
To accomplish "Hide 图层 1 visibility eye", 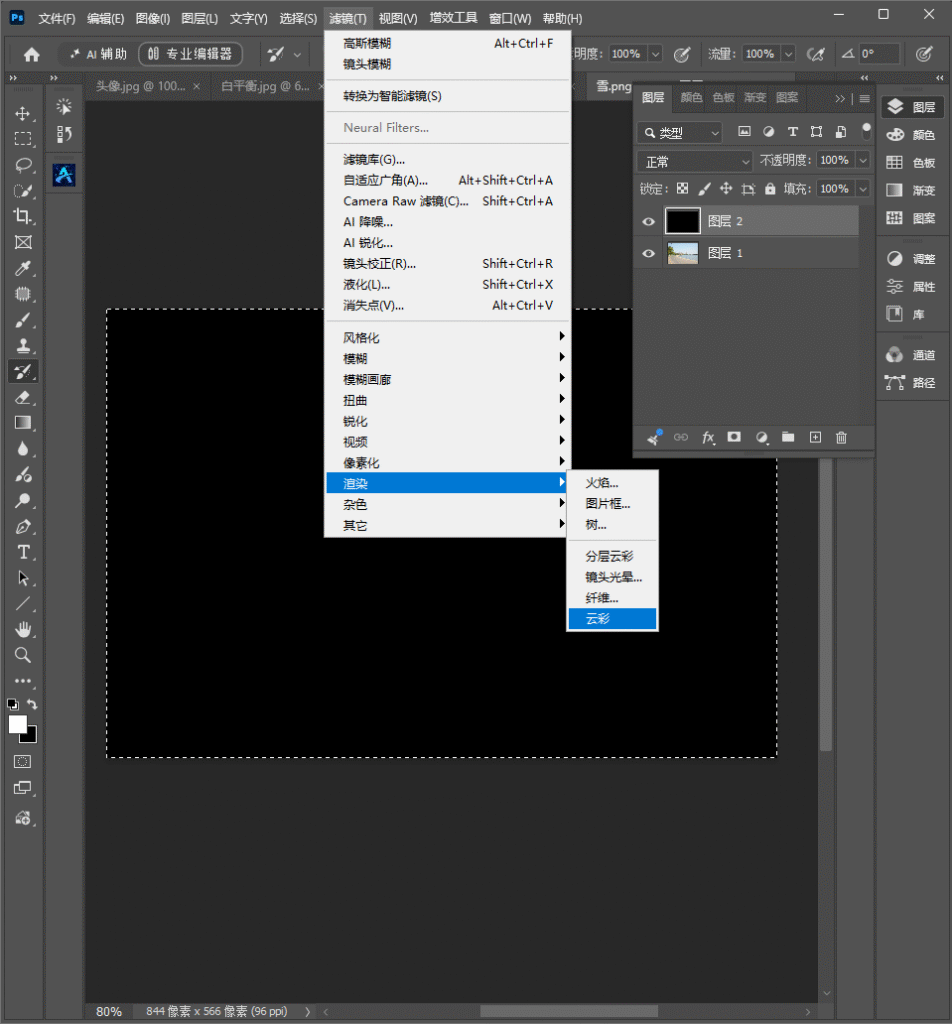I will tap(648, 253).
